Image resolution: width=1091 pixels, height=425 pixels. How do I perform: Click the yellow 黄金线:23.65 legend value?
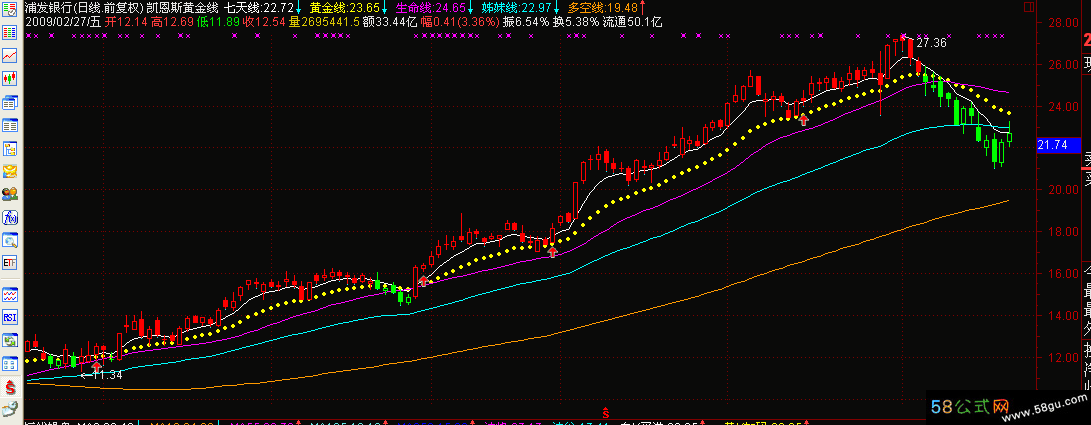344,8
